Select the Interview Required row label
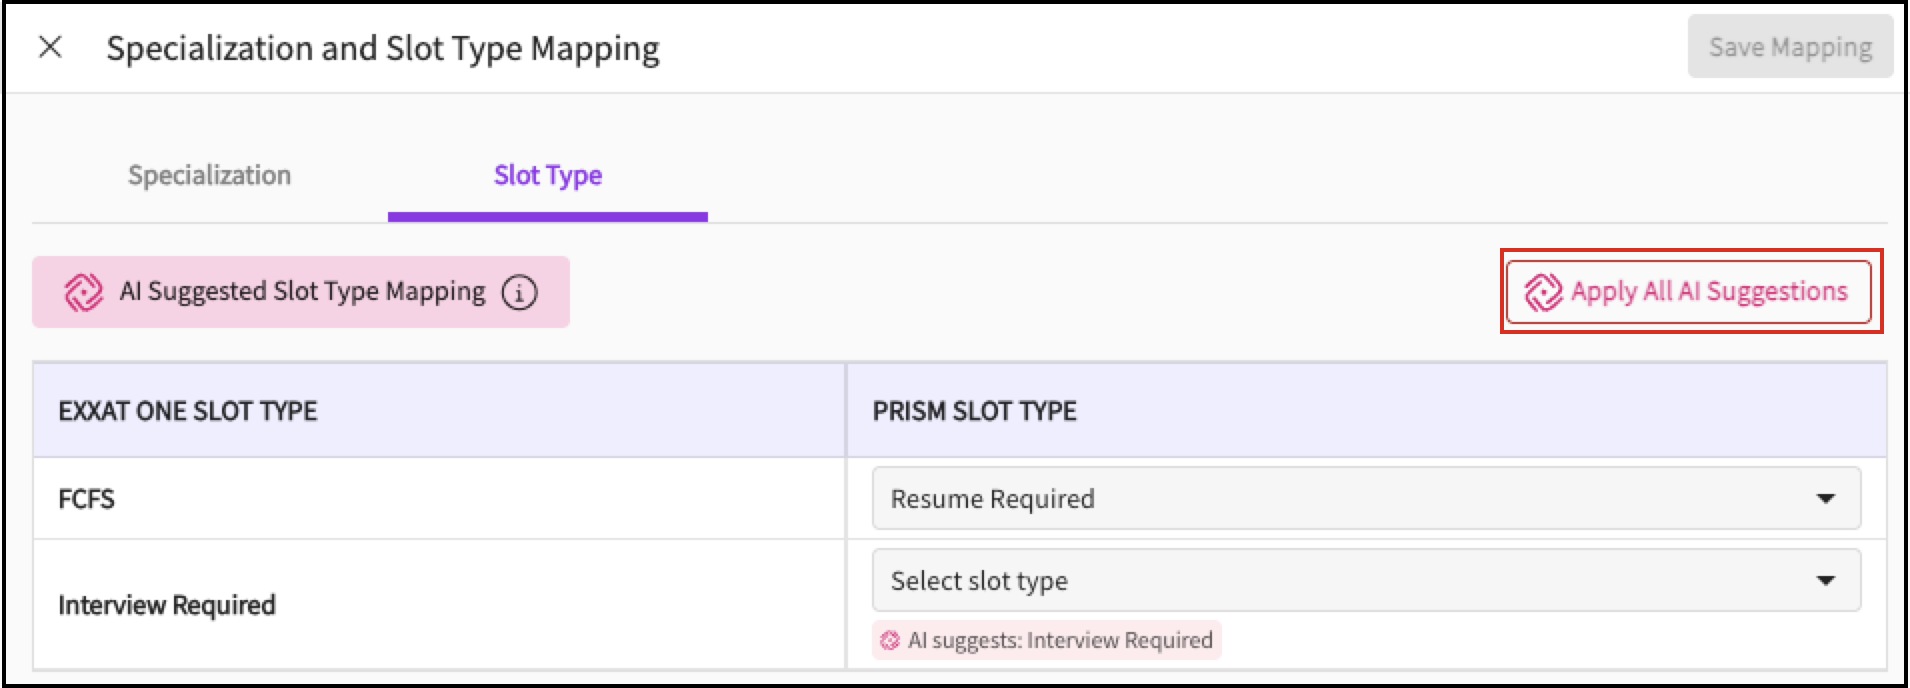 tap(167, 605)
